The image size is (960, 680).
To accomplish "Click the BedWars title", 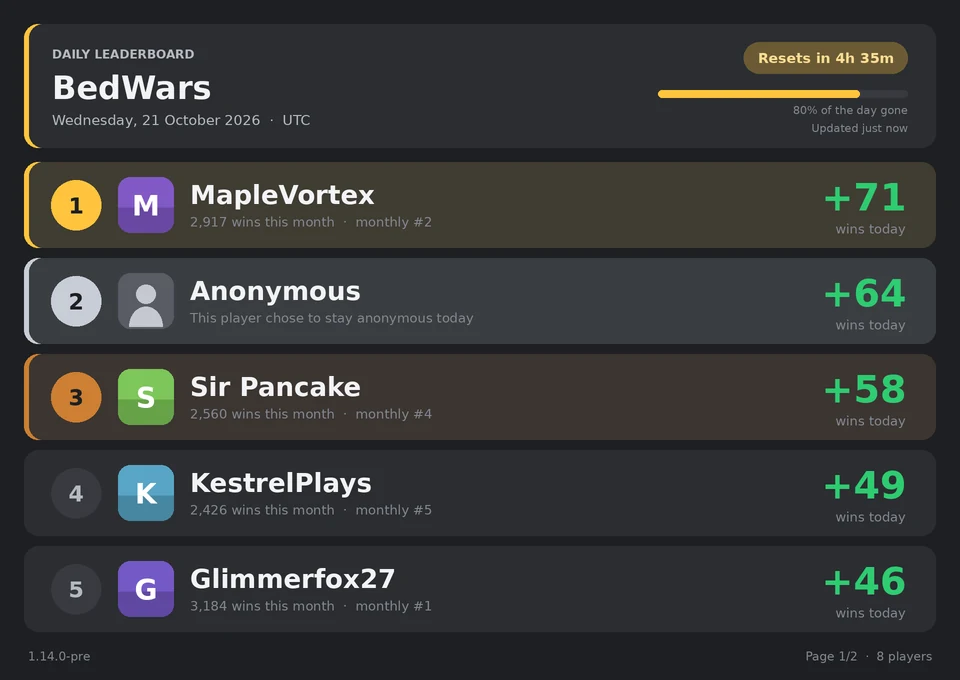I will [x=132, y=88].
